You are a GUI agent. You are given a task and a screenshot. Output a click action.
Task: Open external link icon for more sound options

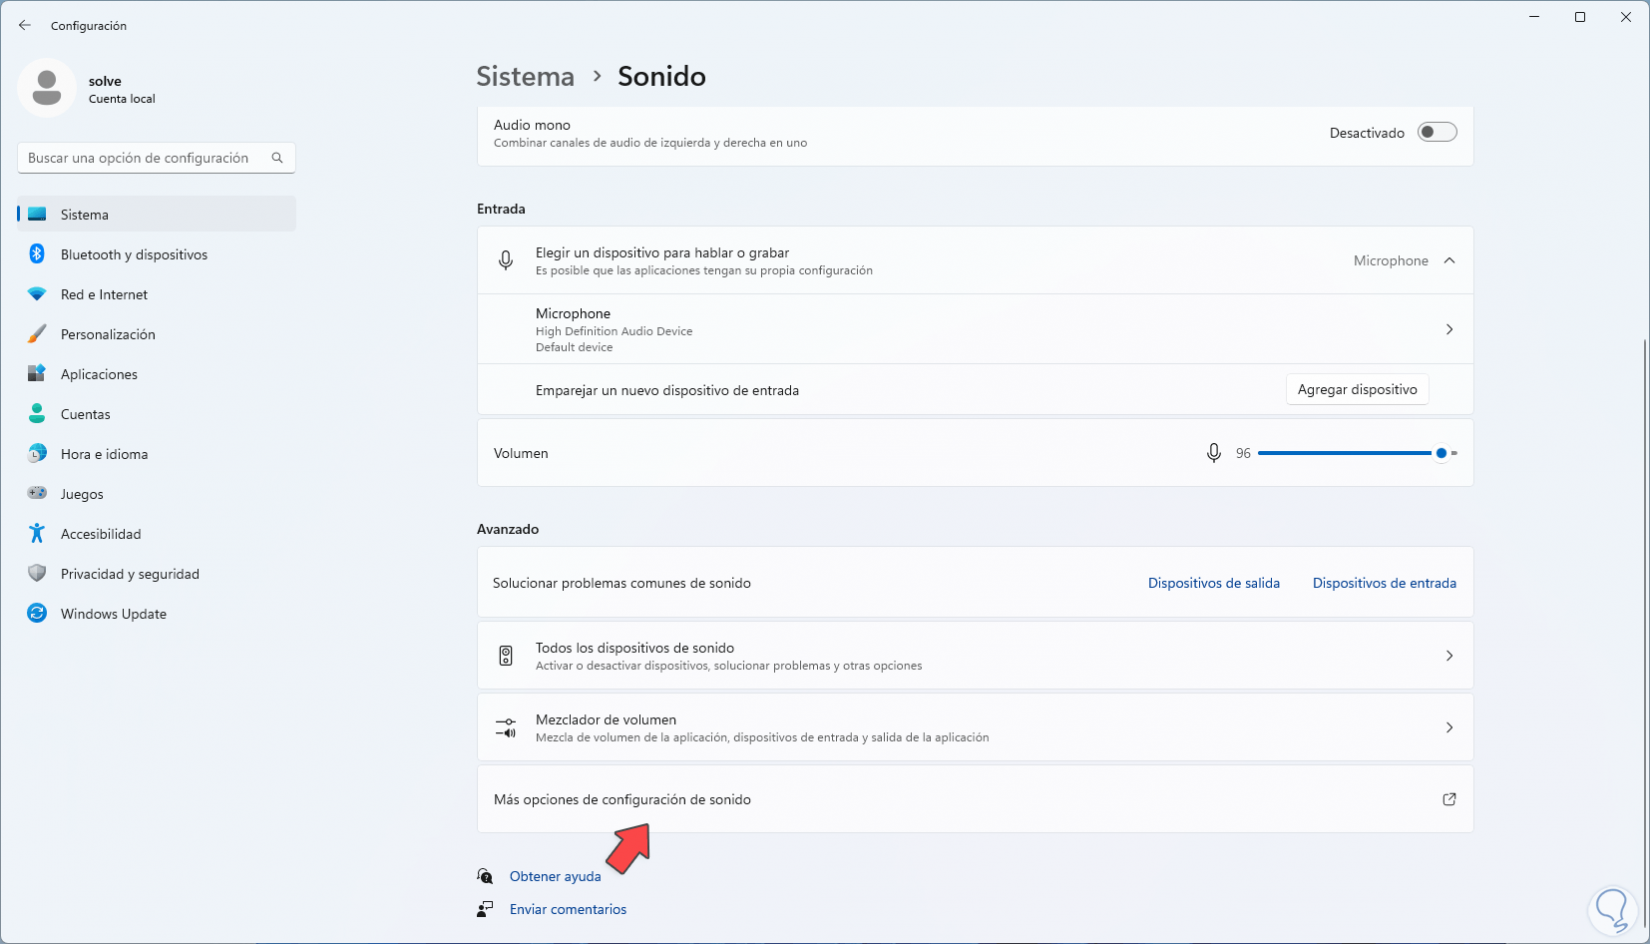[1449, 799]
